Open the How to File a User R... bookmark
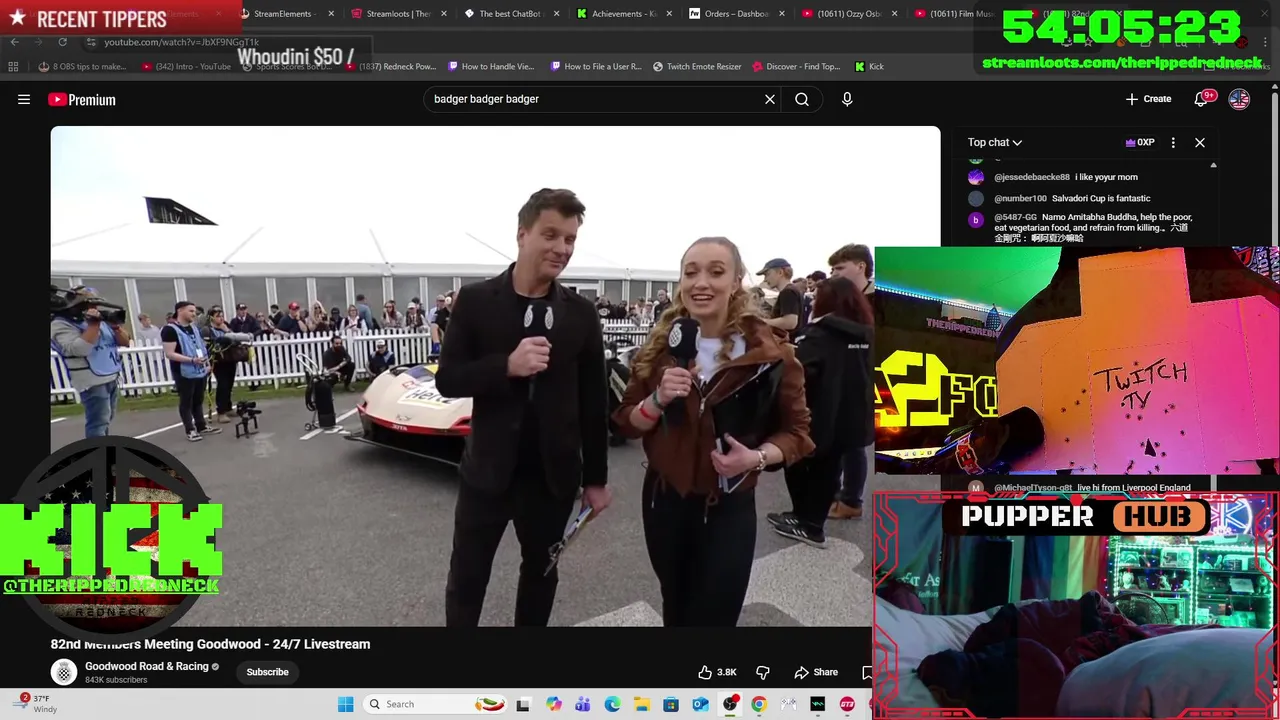This screenshot has width=1280, height=720. click(x=596, y=66)
